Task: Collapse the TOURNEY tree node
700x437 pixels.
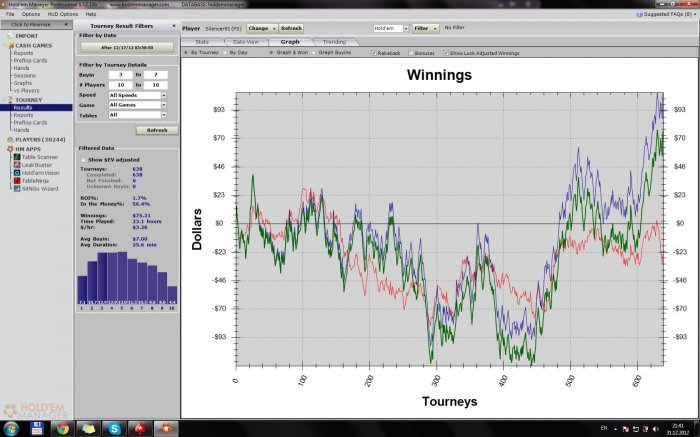Action: pos(4,100)
